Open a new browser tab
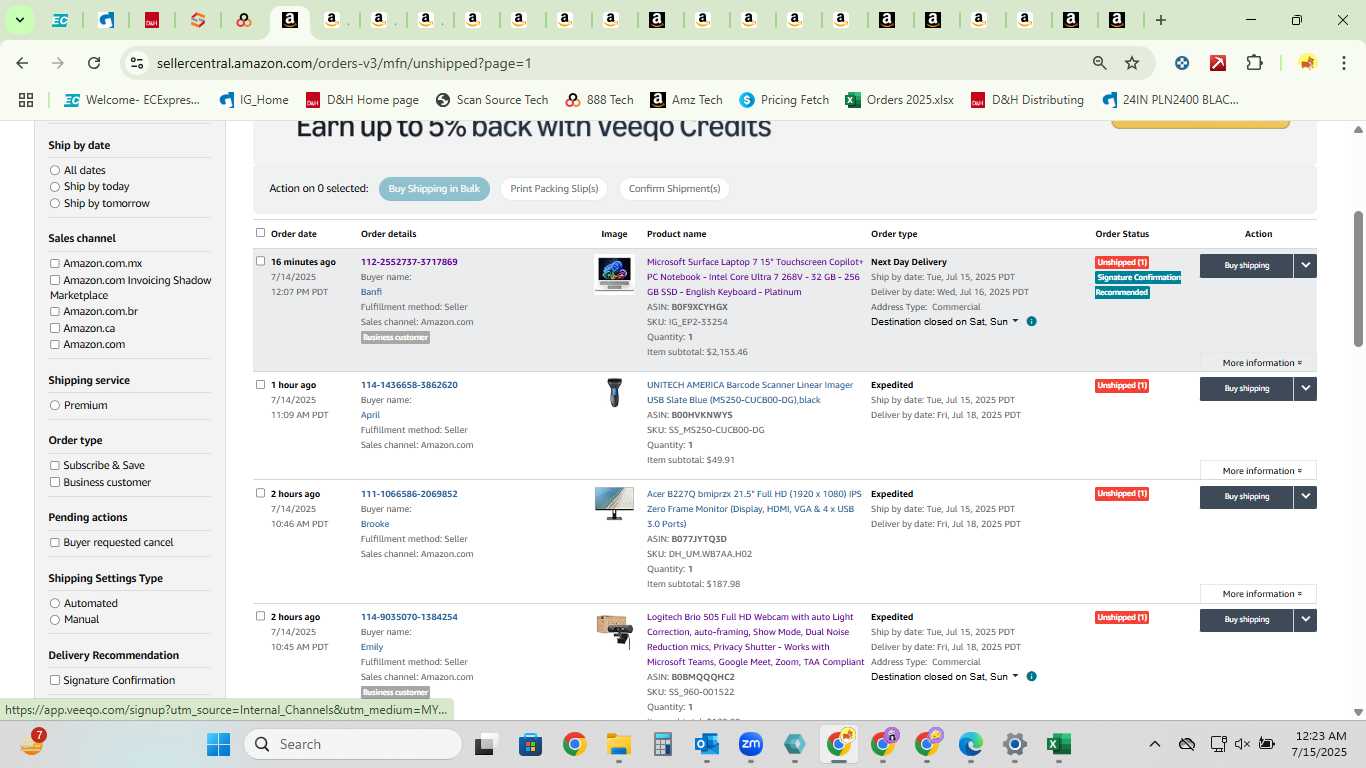Viewport: 1366px width, 768px height. 1160,20
